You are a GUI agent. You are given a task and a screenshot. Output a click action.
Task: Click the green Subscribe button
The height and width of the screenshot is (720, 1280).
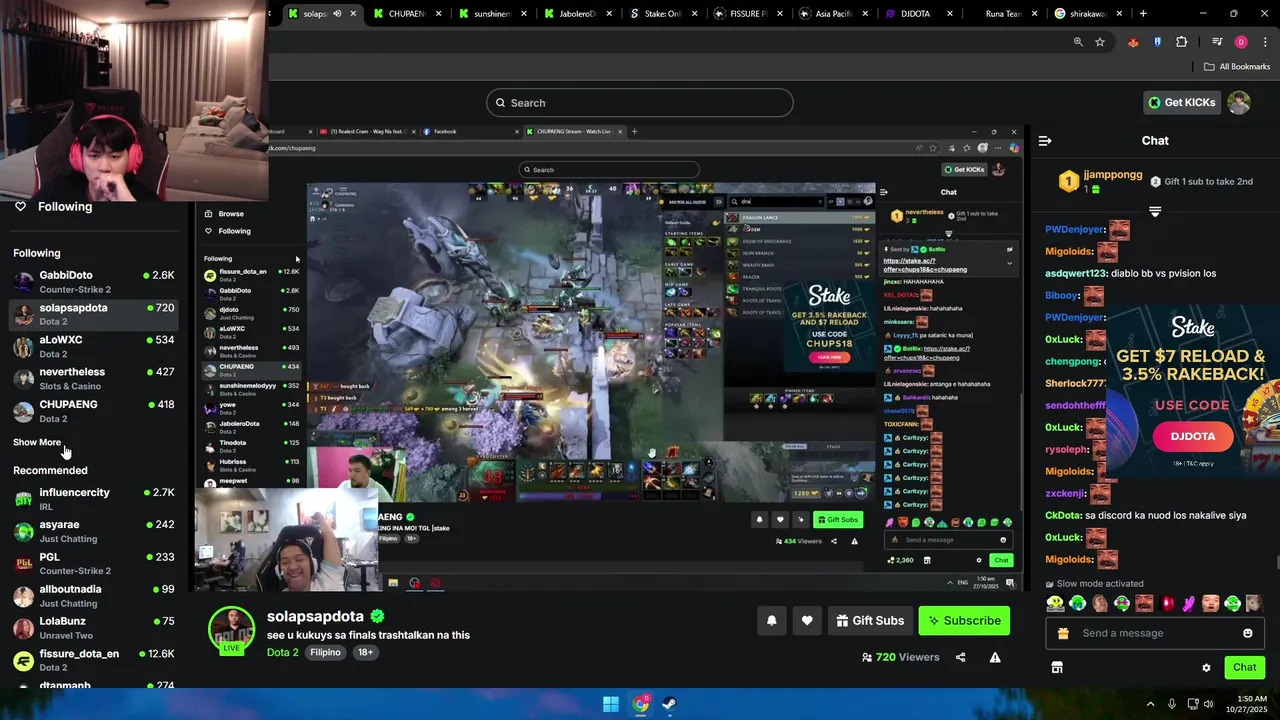click(x=964, y=620)
